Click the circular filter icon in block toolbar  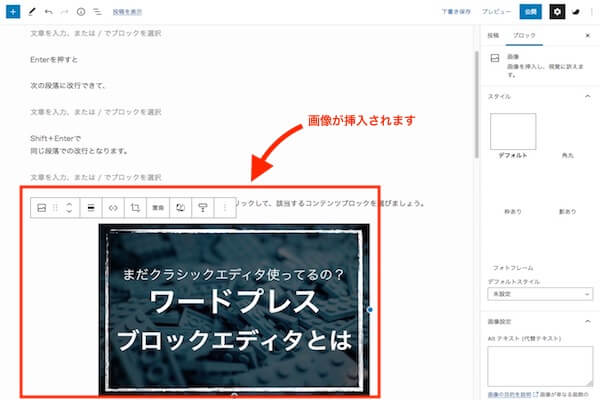pos(180,207)
